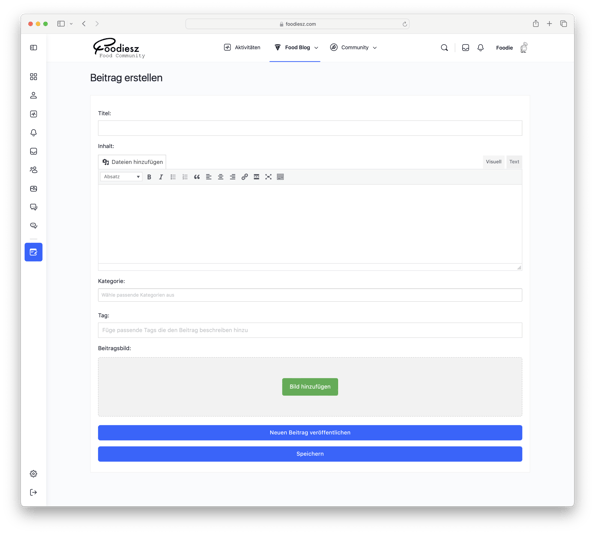595x534 pixels.
Task: Go to the Aktivitäten menu item
Action: coord(242,47)
